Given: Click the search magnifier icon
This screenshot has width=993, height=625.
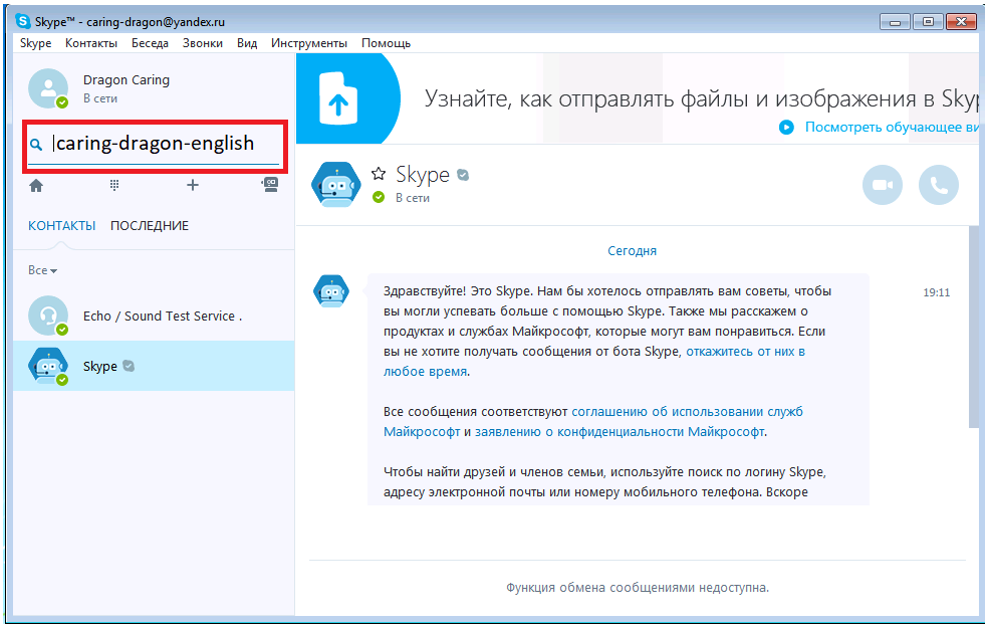Looking at the screenshot, I should click(36, 144).
